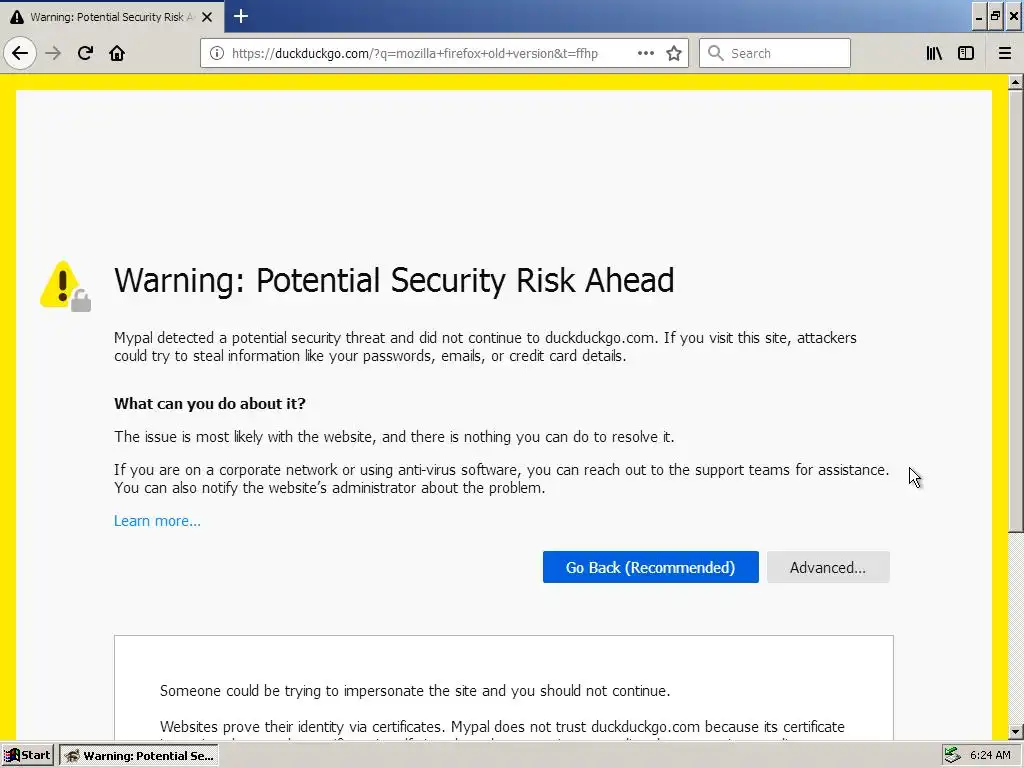This screenshot has width=1024, height=768.
Task: Click the network system tray icon
Action: click(x=953, y=755)
